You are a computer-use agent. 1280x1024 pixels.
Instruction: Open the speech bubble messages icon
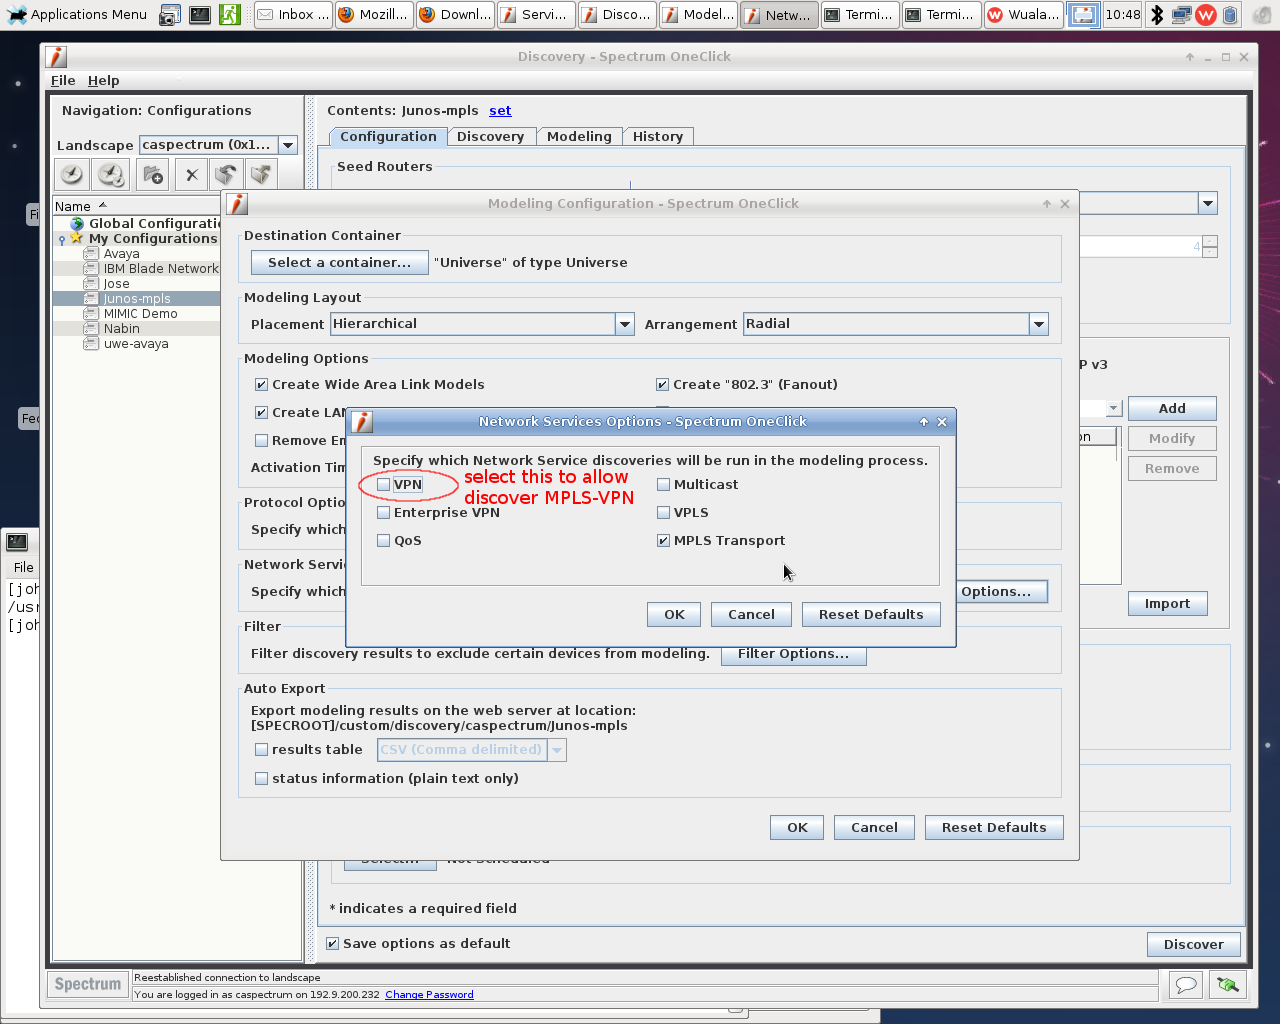point(1186,985)
